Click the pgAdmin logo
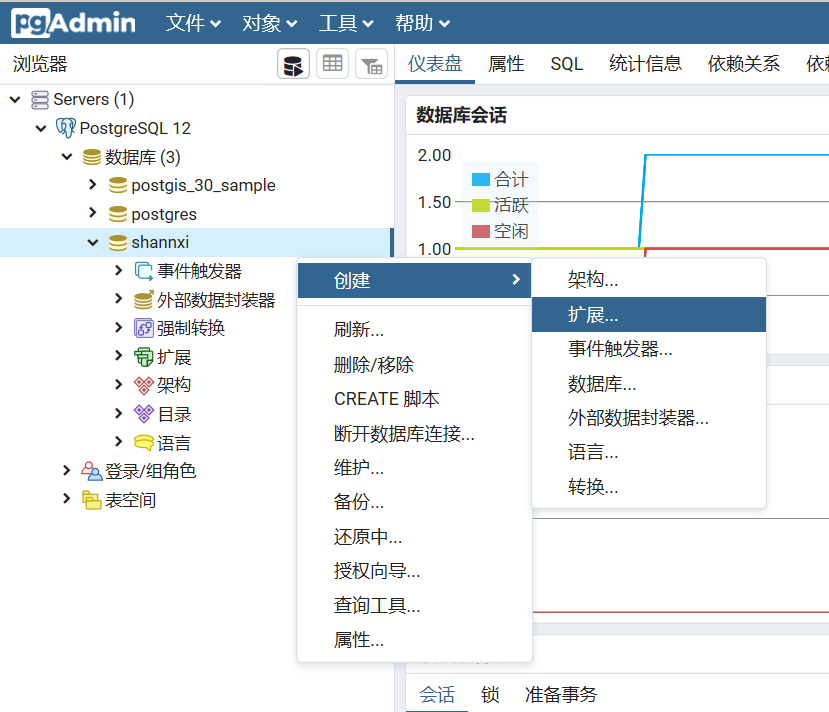Screen dimensions: 829x712 73,23
